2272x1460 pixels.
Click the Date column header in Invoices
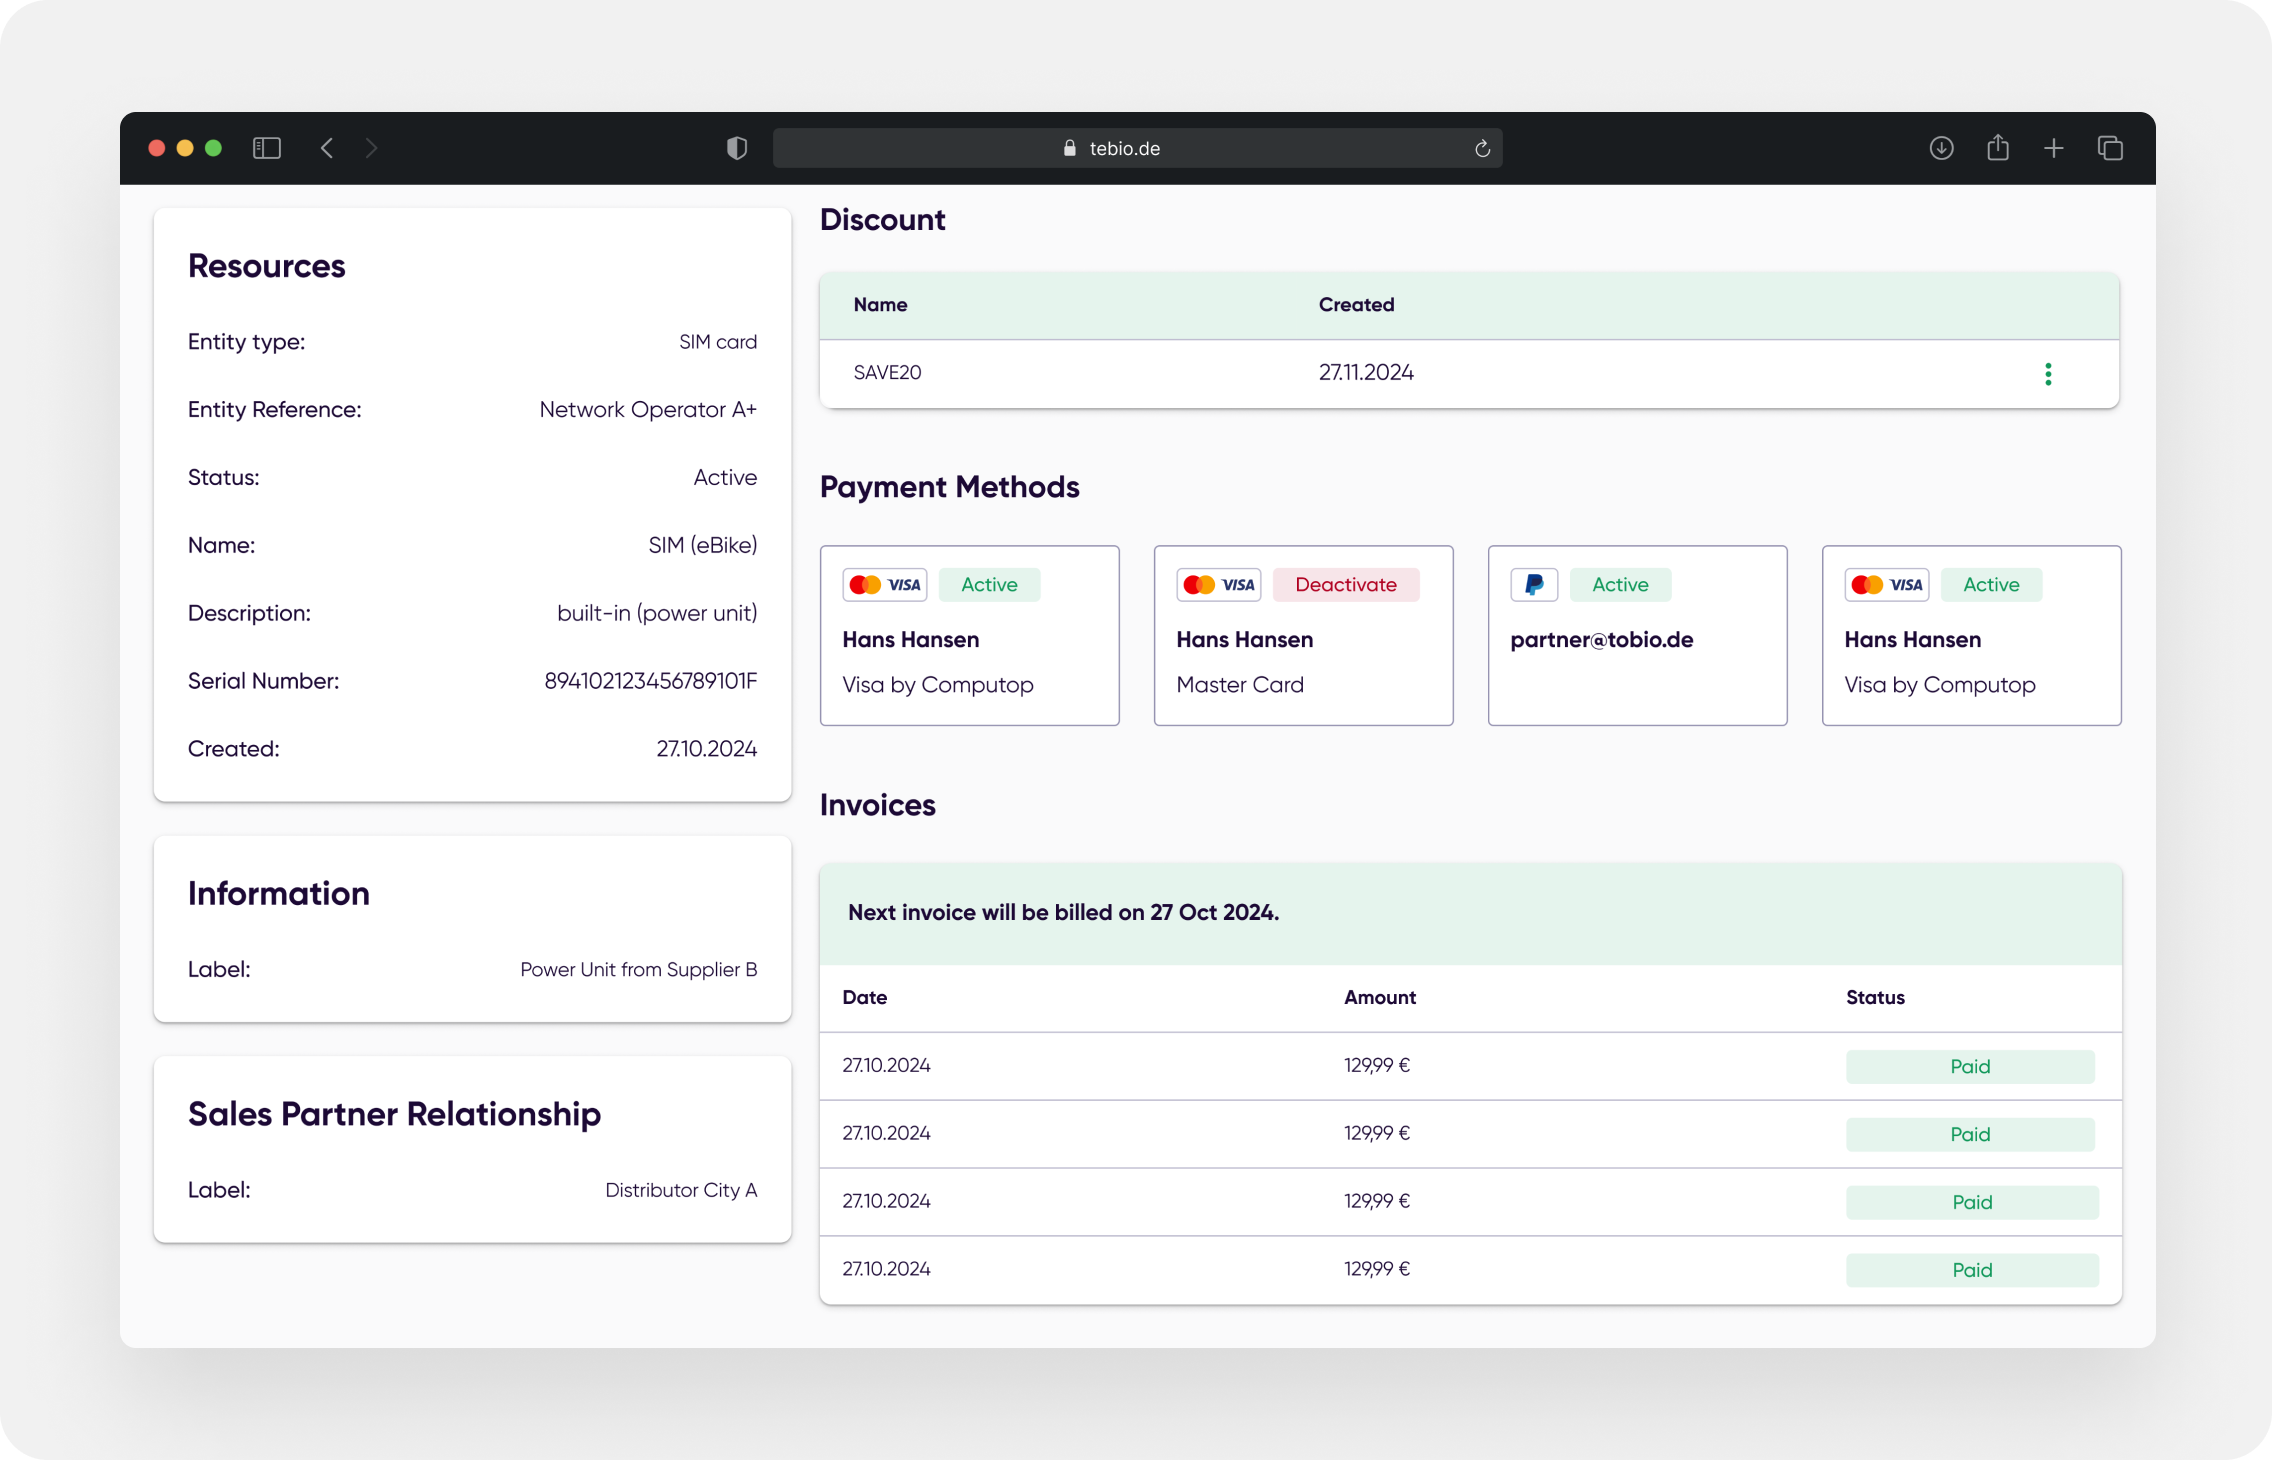(865, 998)
